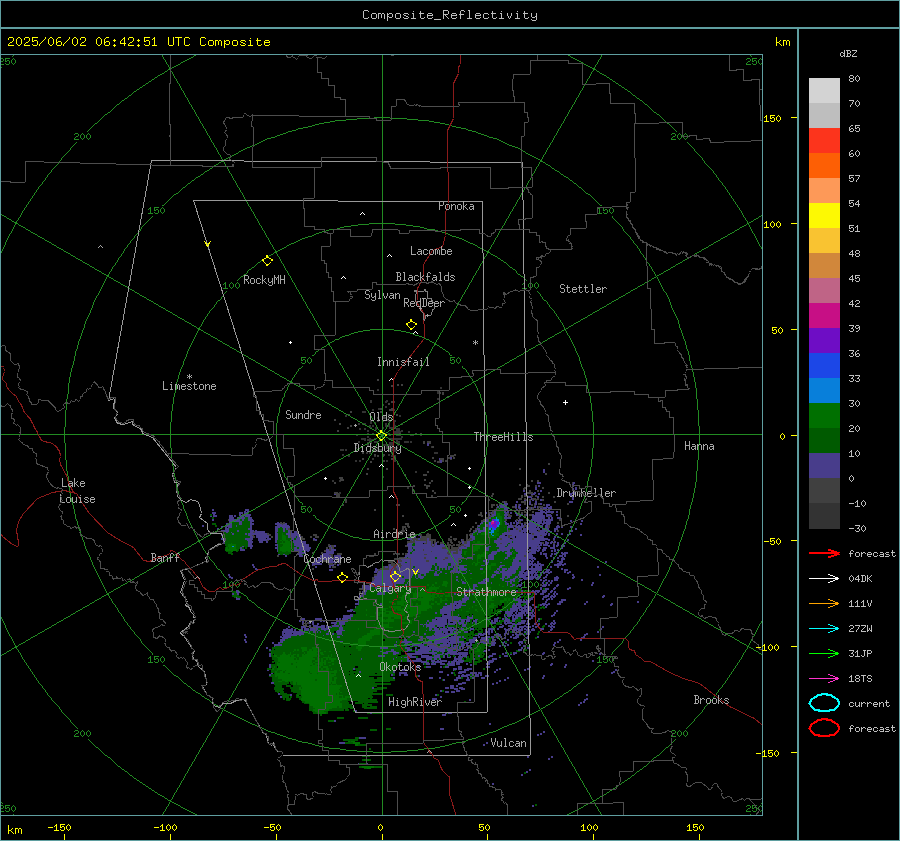The height and width of the screenshot is (841, 900).
Task: Pick the cyan 27ZW arrow legend icon
Action: 824,629
